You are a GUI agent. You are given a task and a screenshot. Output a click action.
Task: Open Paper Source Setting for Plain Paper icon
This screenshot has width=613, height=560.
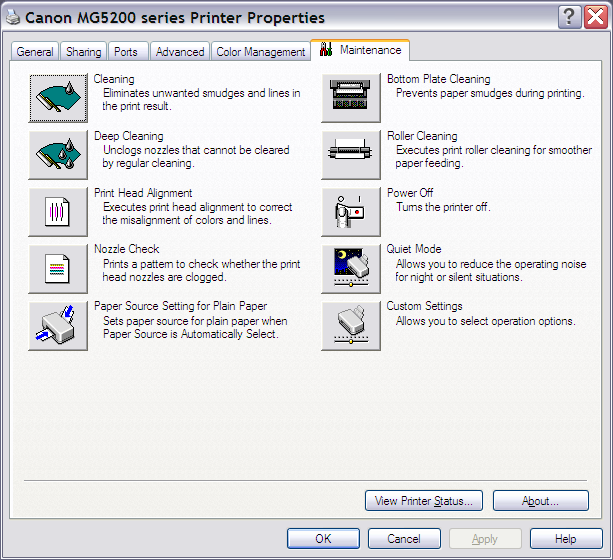click(x=58, y=326)
